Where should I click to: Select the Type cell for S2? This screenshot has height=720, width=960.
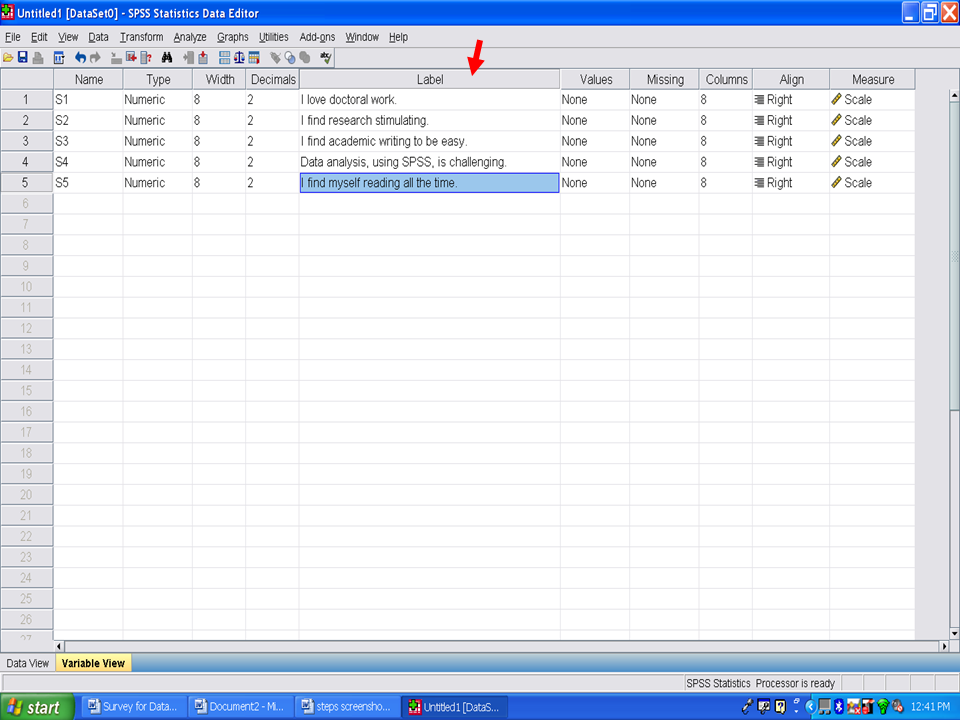click(x=158, y=120)
